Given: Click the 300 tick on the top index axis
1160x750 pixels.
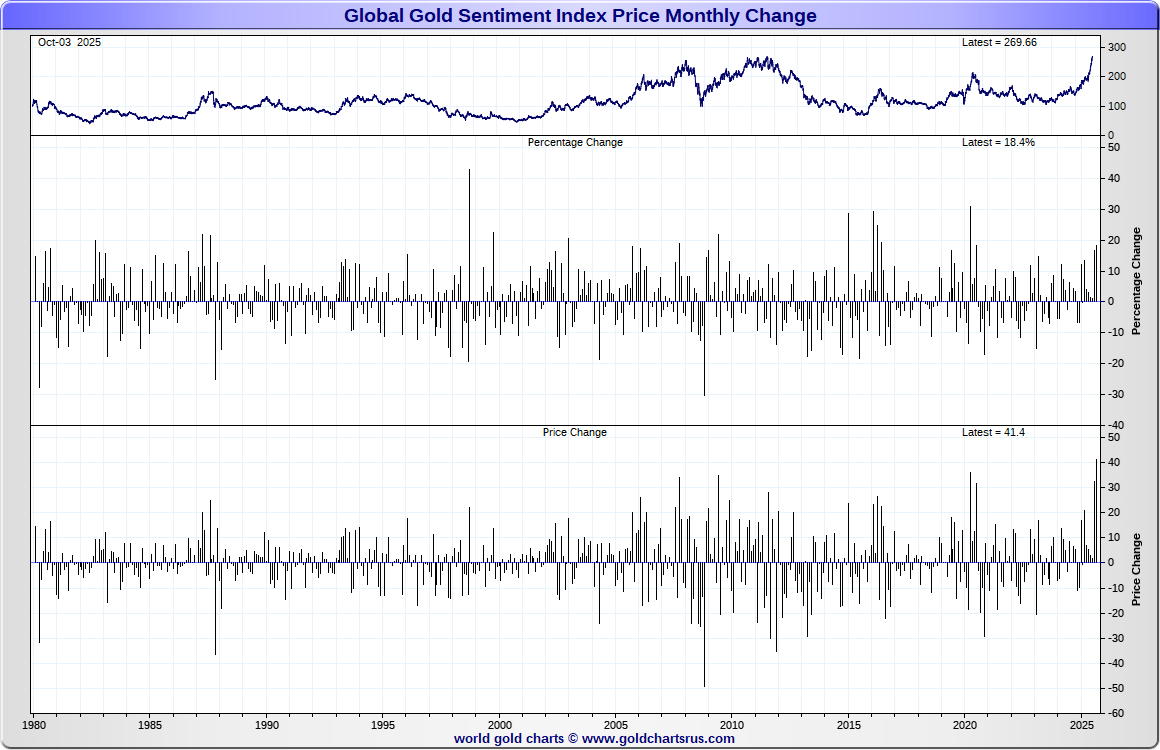Looking at the screenshot, I should click(x=1117, y=47).
